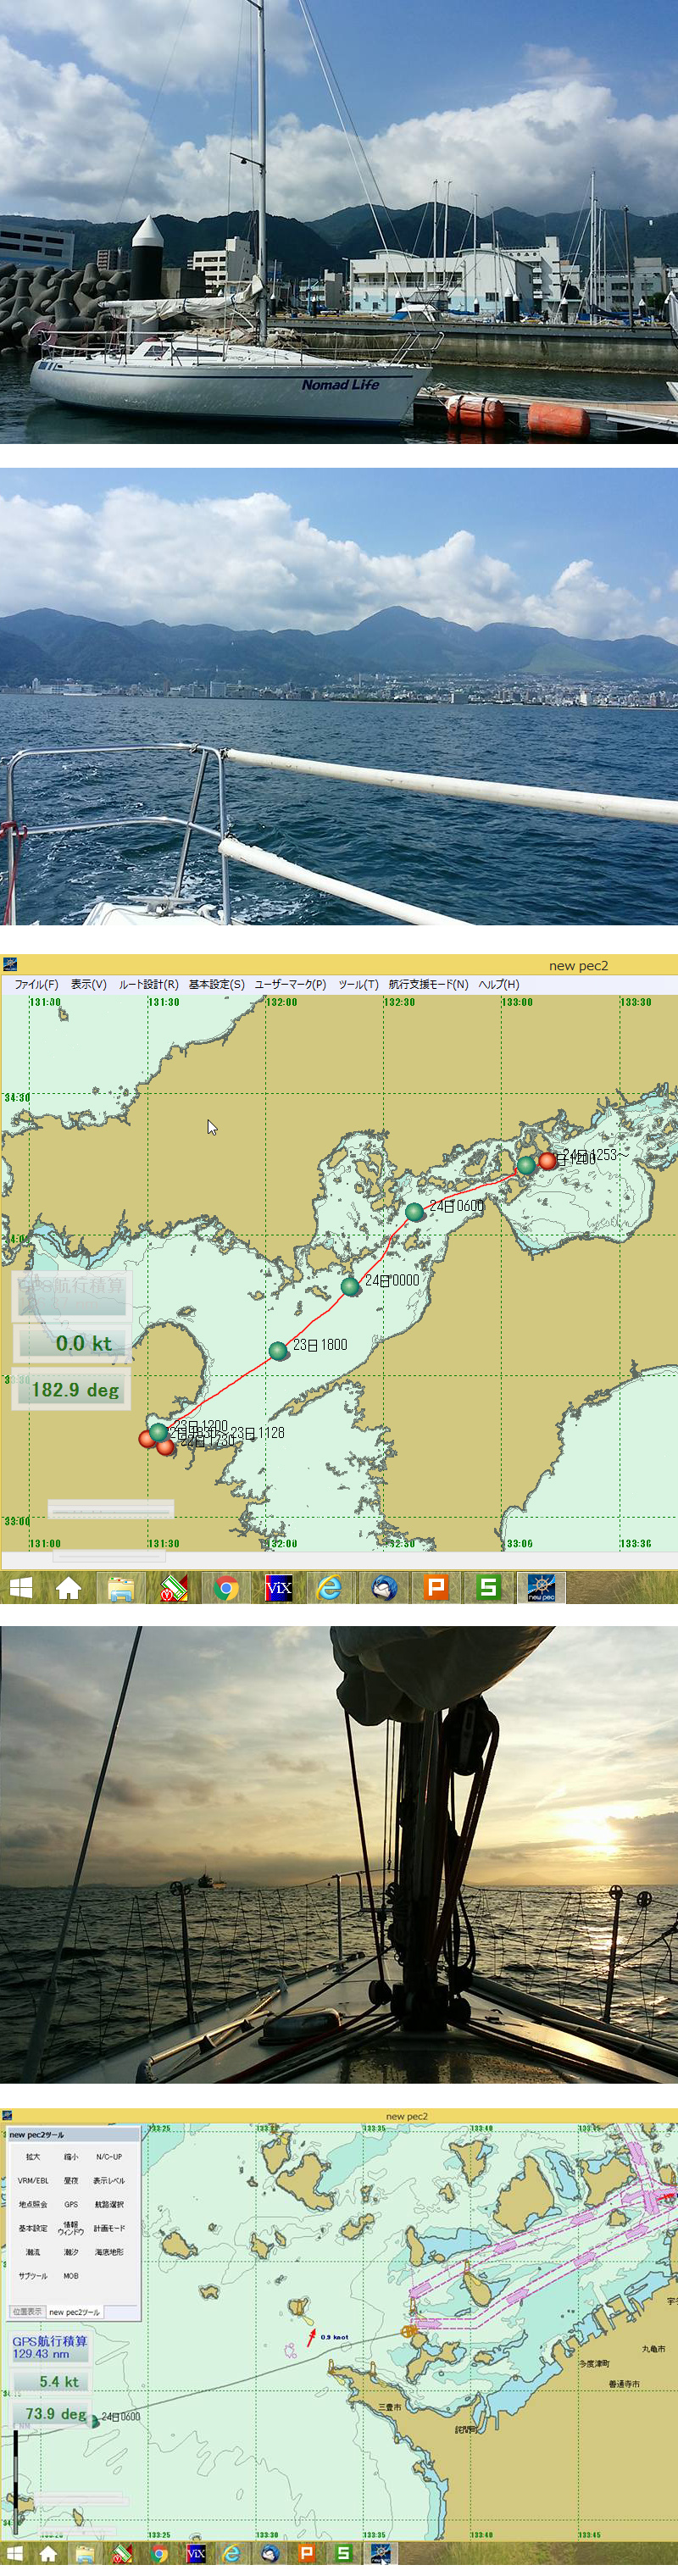Click the 73.9 deg course readout
The width and height of the screenshot is (678, 2576).
(x=52, y=2414)
